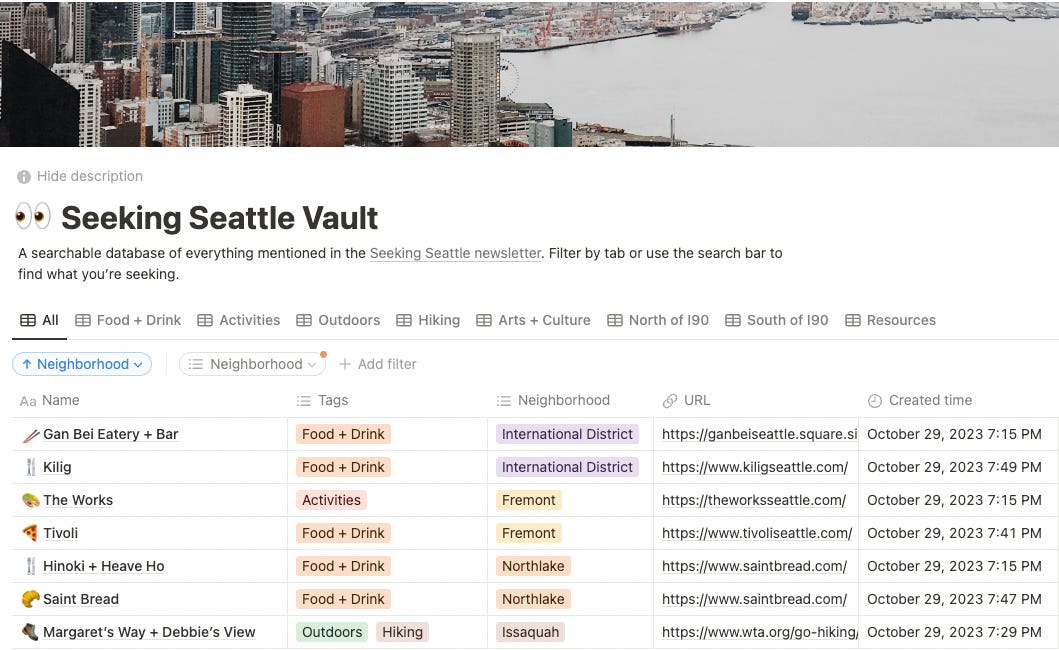Open the Tivoli entry
The width and height of the screenshot is (1059, 650).
coord(61,534)
